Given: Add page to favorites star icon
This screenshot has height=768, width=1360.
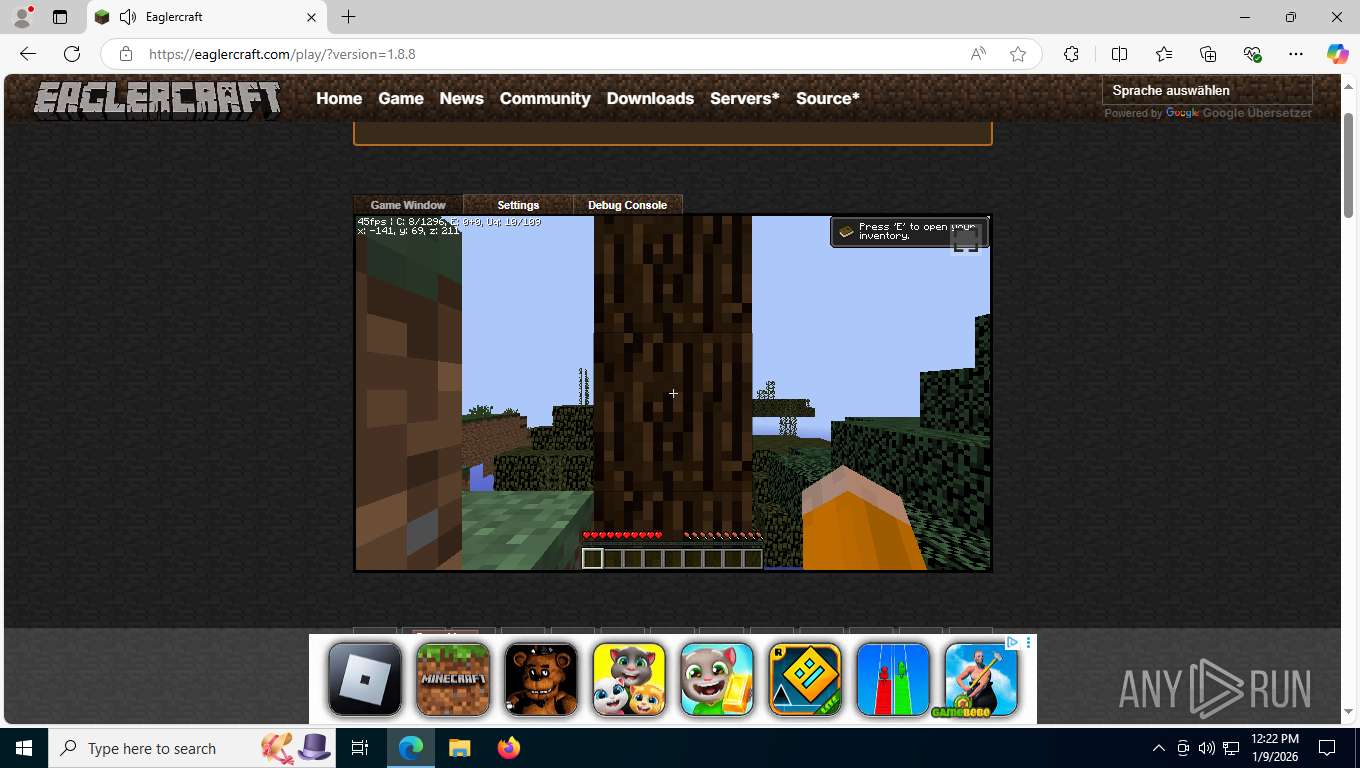Looking at the screenshot, I should [1018, 54].
